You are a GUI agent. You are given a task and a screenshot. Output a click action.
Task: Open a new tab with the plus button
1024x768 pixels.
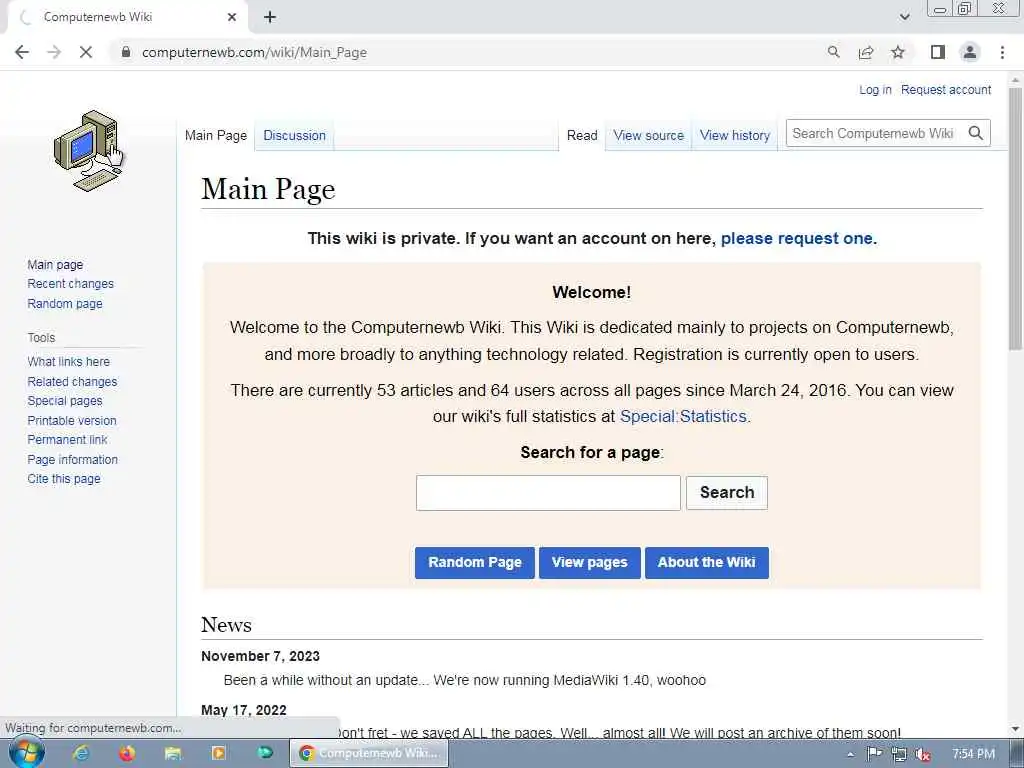coord(270,17)
